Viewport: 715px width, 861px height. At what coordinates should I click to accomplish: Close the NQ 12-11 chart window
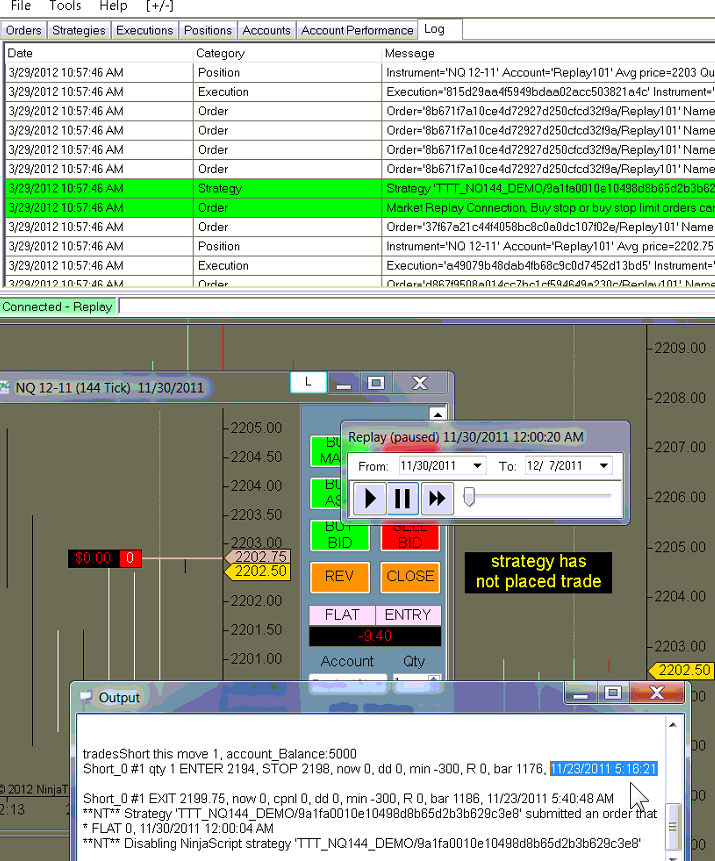pyautogui.click(x=420, y=383)
